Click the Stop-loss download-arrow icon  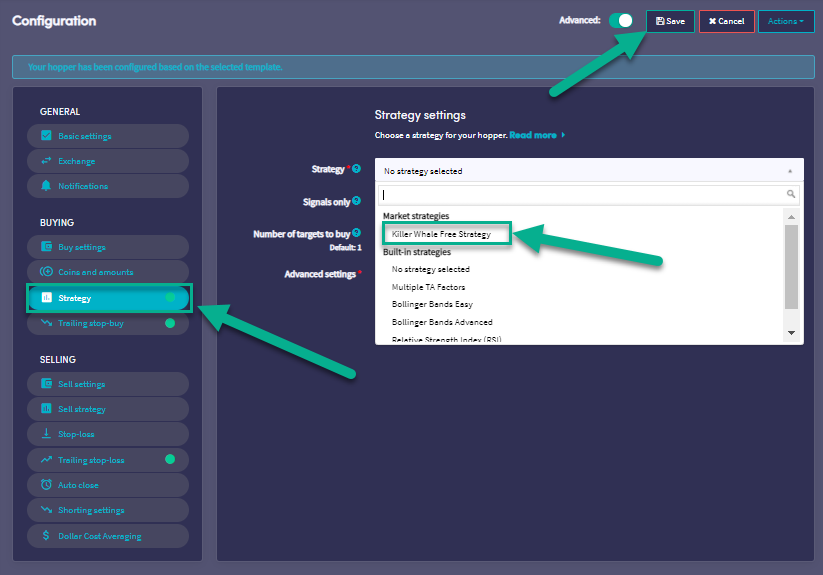click(46, 434)
